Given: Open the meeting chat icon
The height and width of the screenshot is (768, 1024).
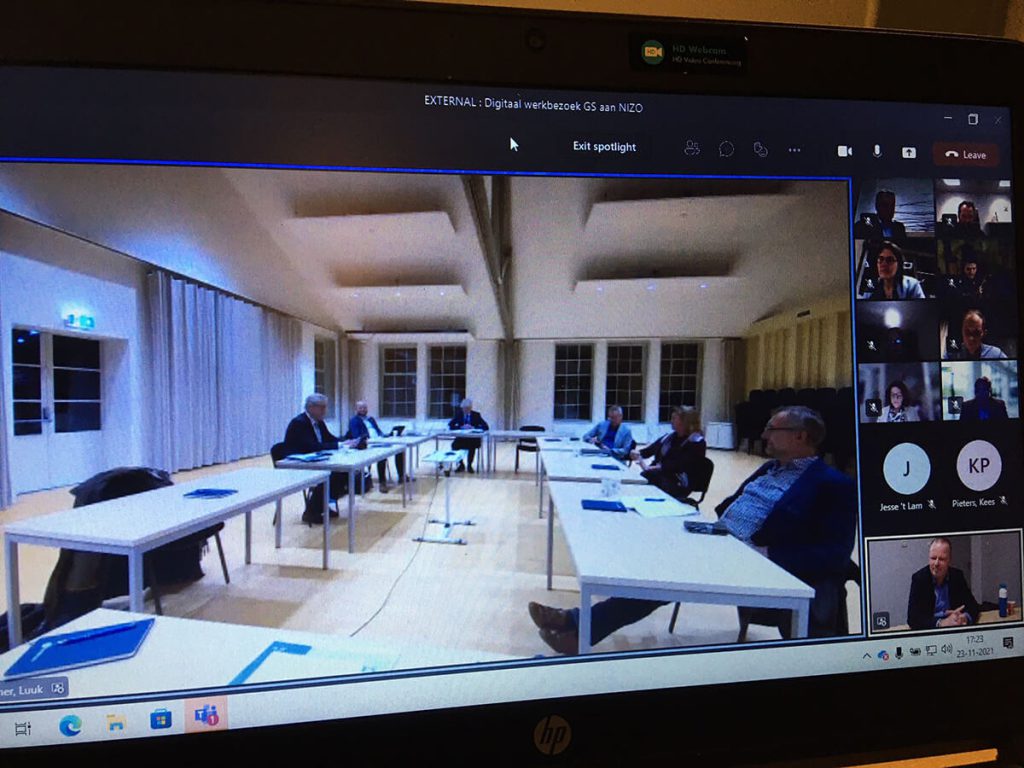Looking at the screenshot, I should coord(725,148).
